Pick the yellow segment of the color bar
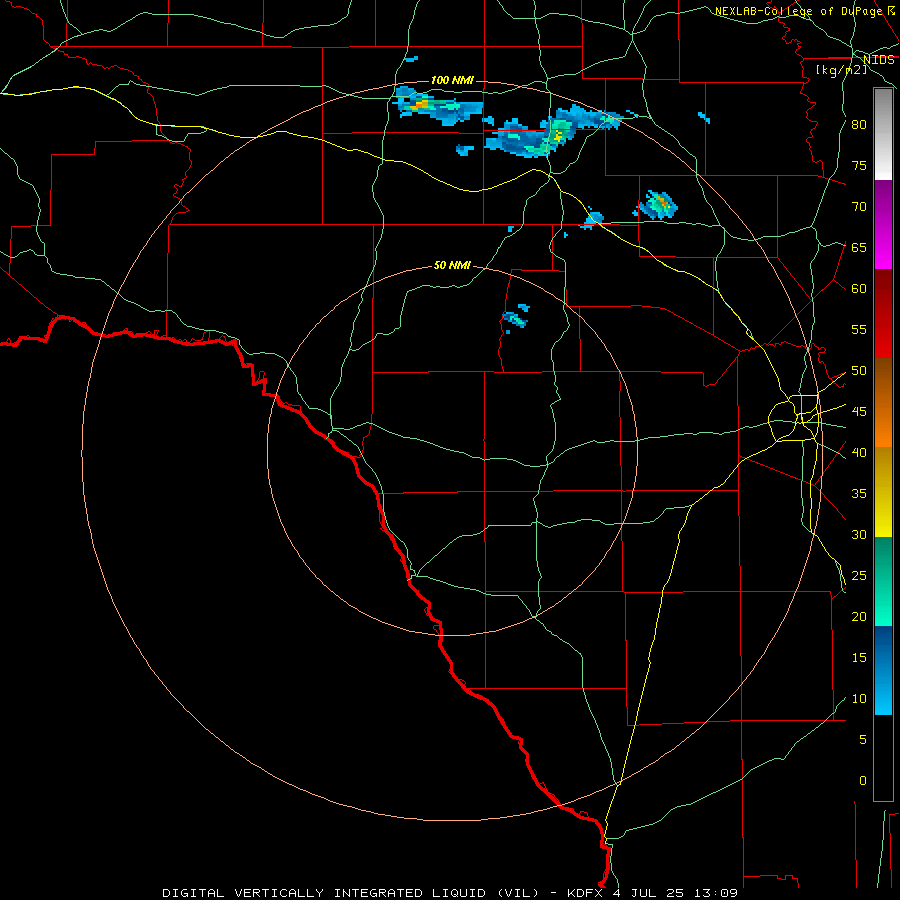 883,492
